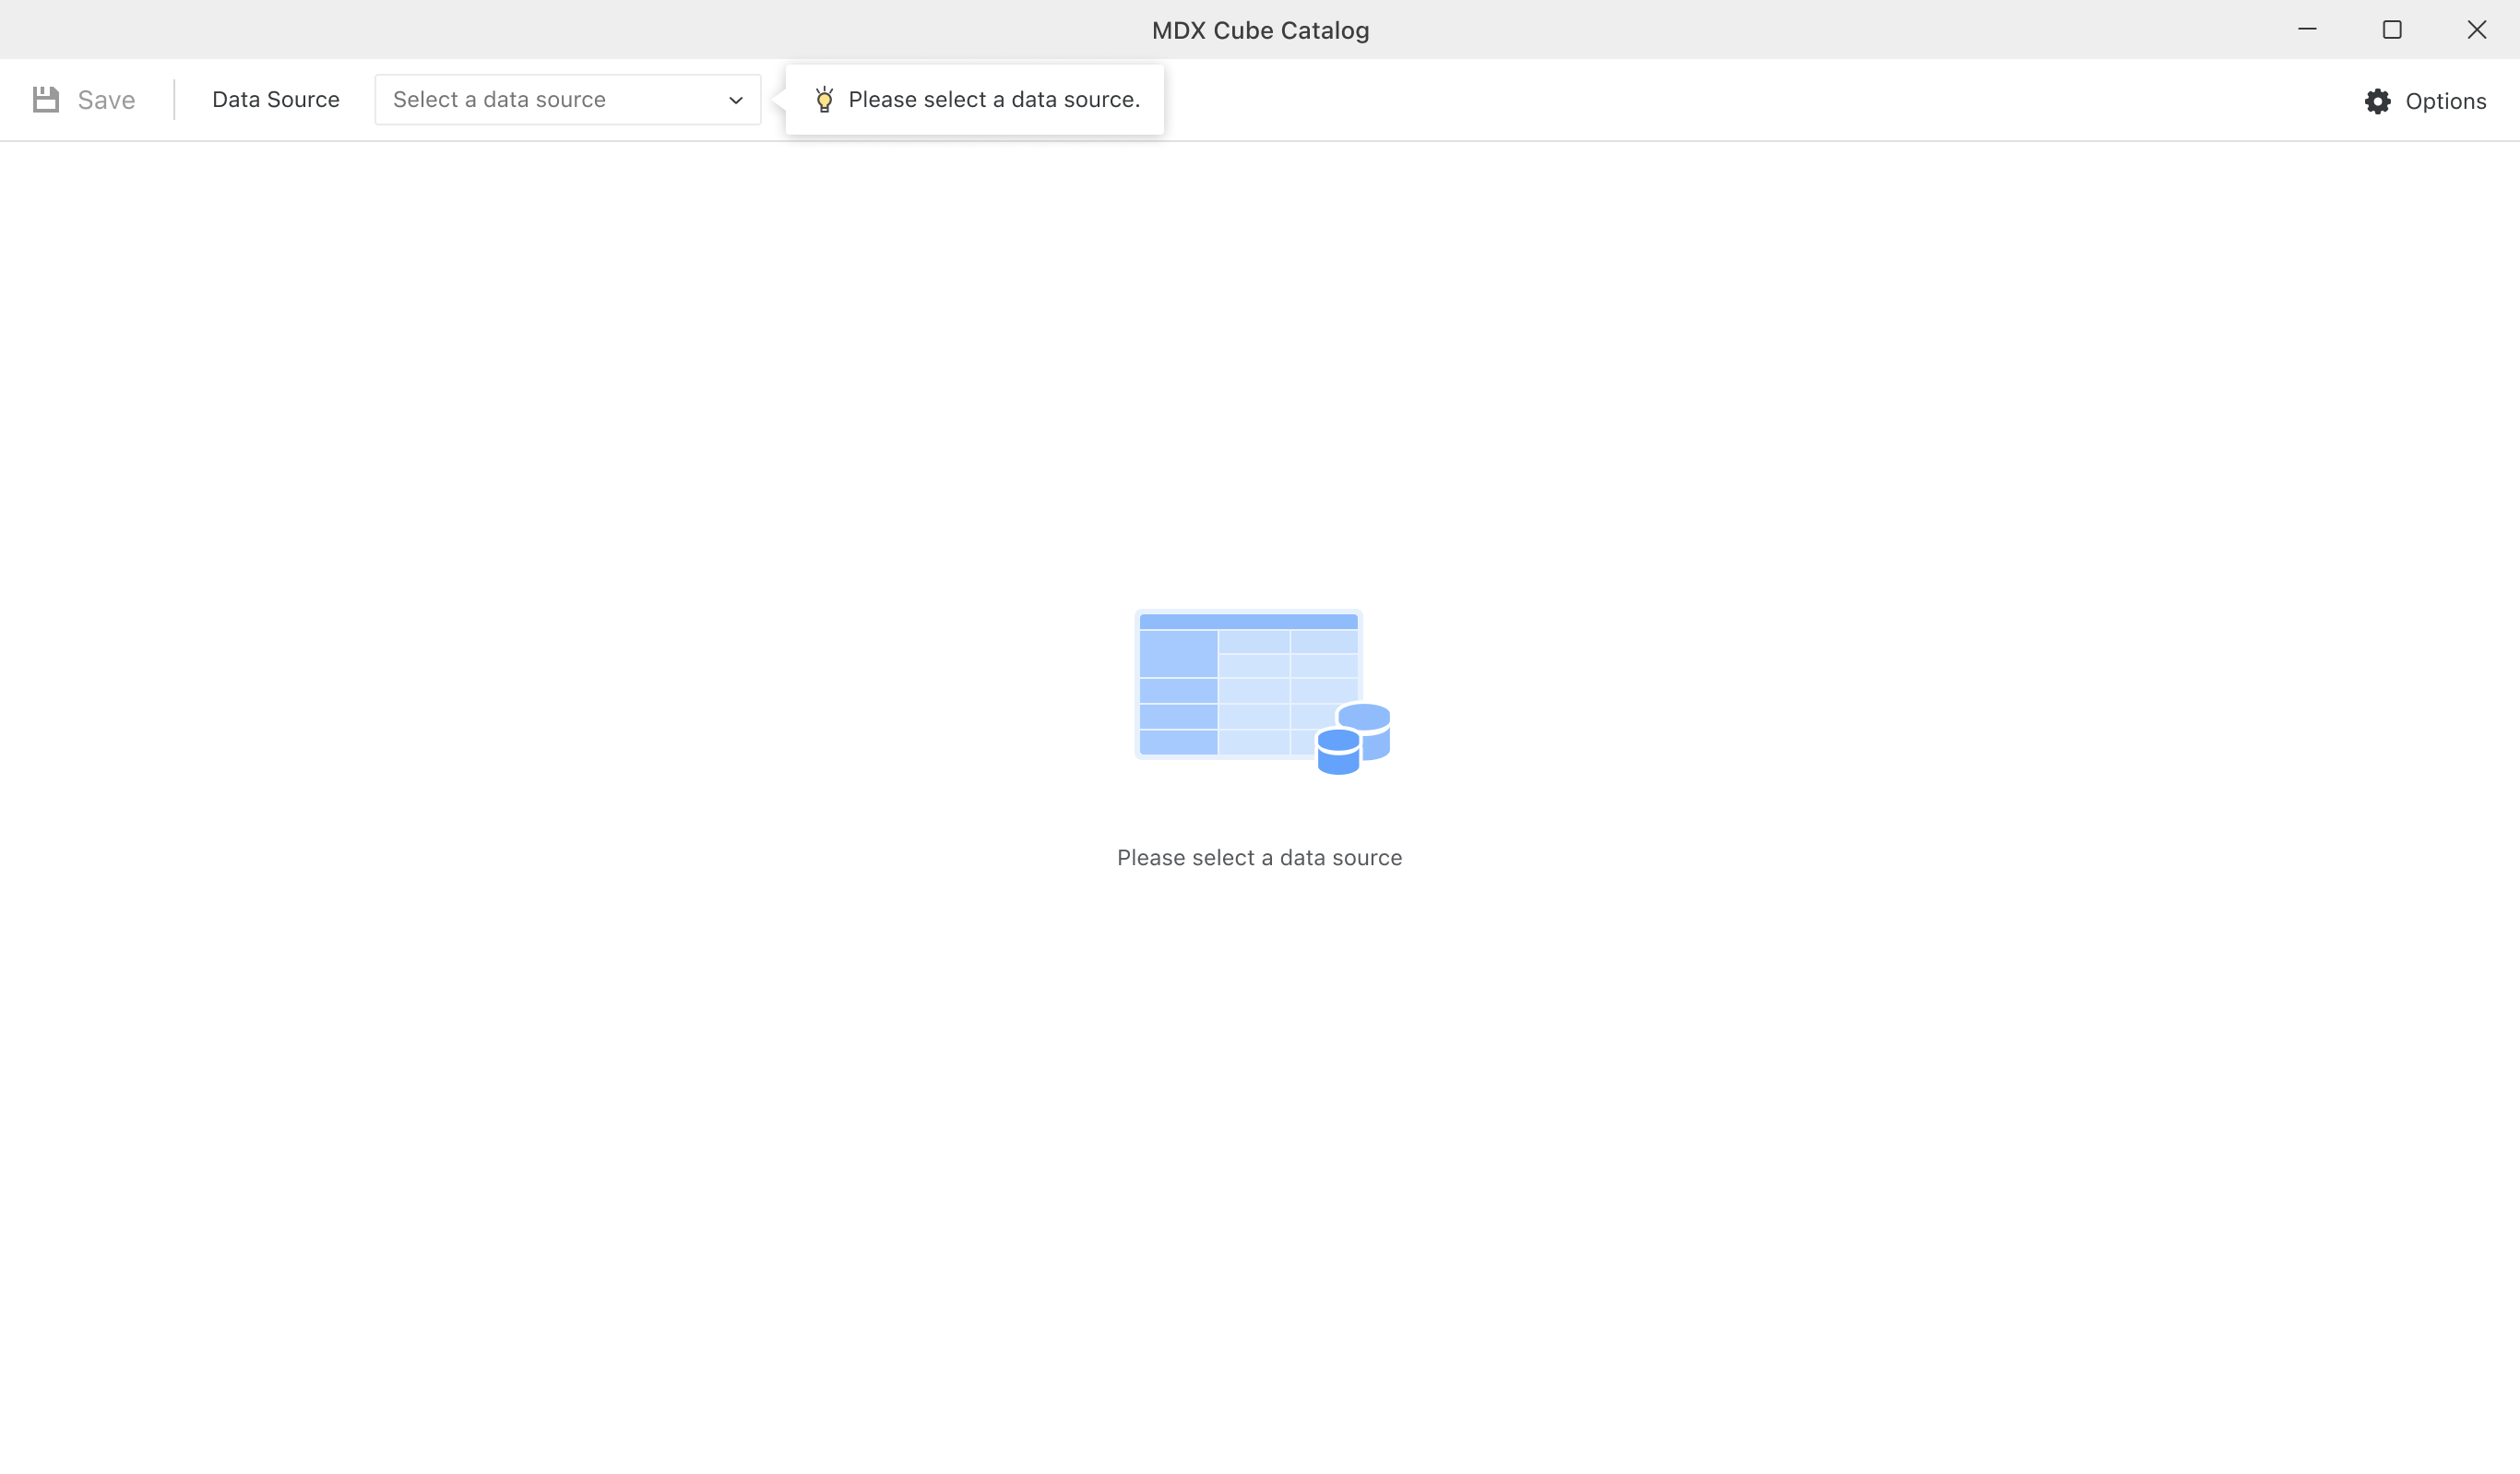Open the Select a data source dropdown
Viewport: 2520px width, 1474px height.
pos(567,100)
